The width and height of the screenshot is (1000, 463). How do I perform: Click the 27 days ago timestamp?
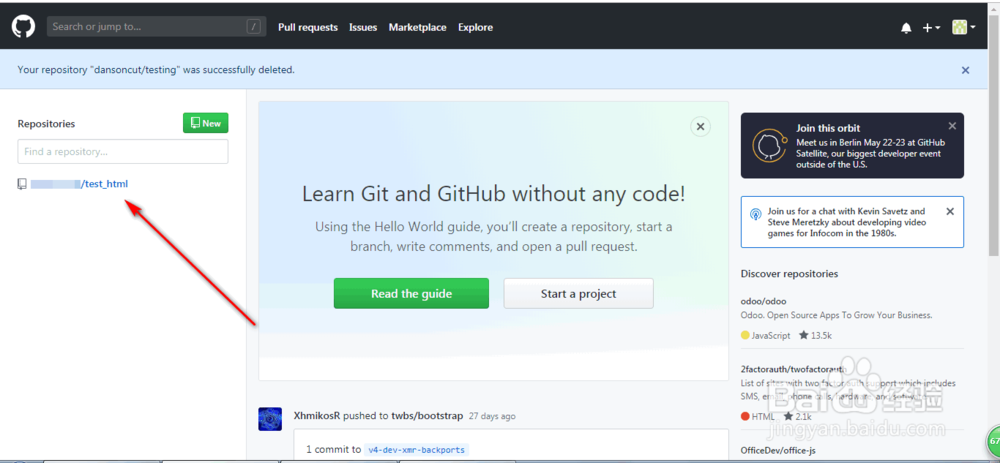[492, 416]
